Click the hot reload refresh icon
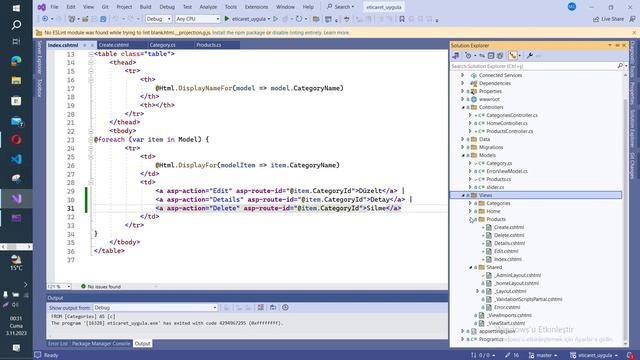The image size is (640, 360). pyautogui.click(x=299, y=19)
